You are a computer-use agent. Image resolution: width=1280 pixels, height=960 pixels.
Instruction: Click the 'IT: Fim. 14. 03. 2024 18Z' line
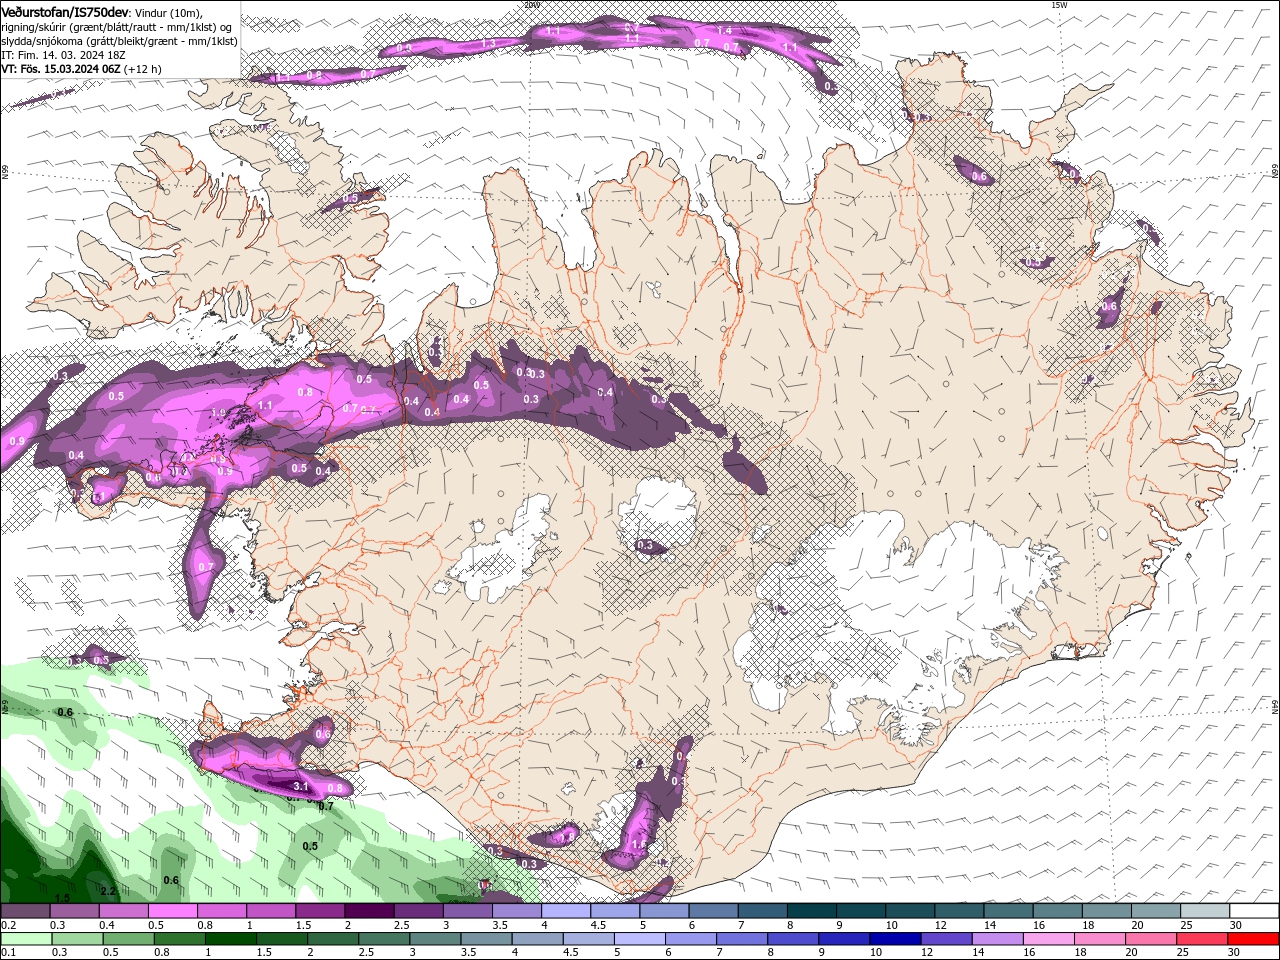(x=64, y=55)
